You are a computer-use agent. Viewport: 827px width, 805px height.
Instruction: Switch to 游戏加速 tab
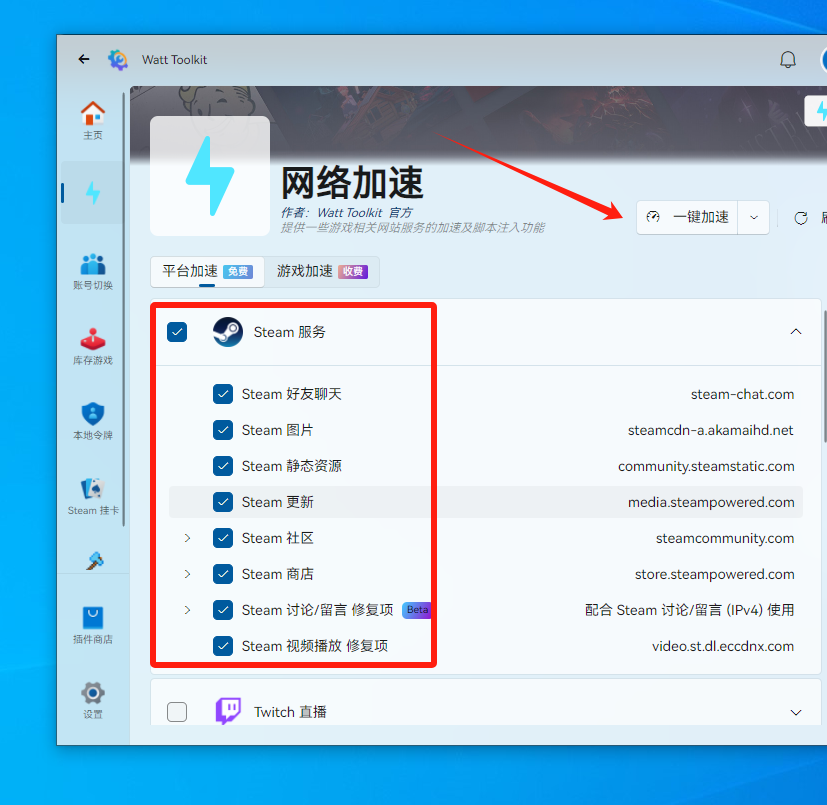tap(322, 272)
